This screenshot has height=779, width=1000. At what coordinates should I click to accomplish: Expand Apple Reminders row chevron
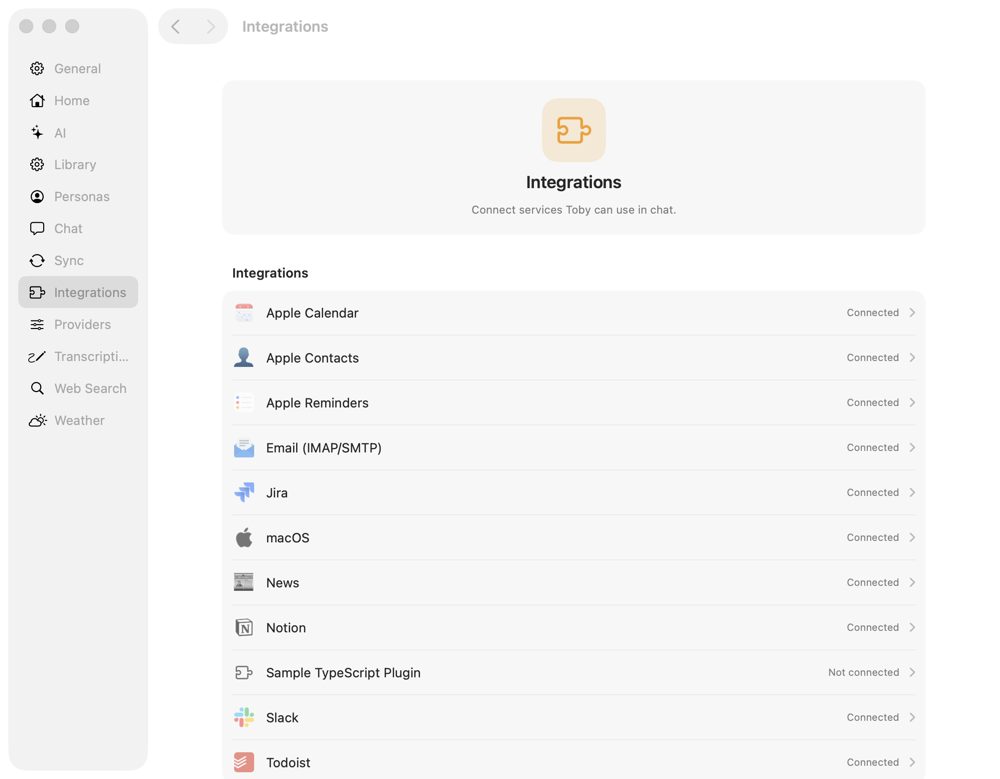point(912,403)
